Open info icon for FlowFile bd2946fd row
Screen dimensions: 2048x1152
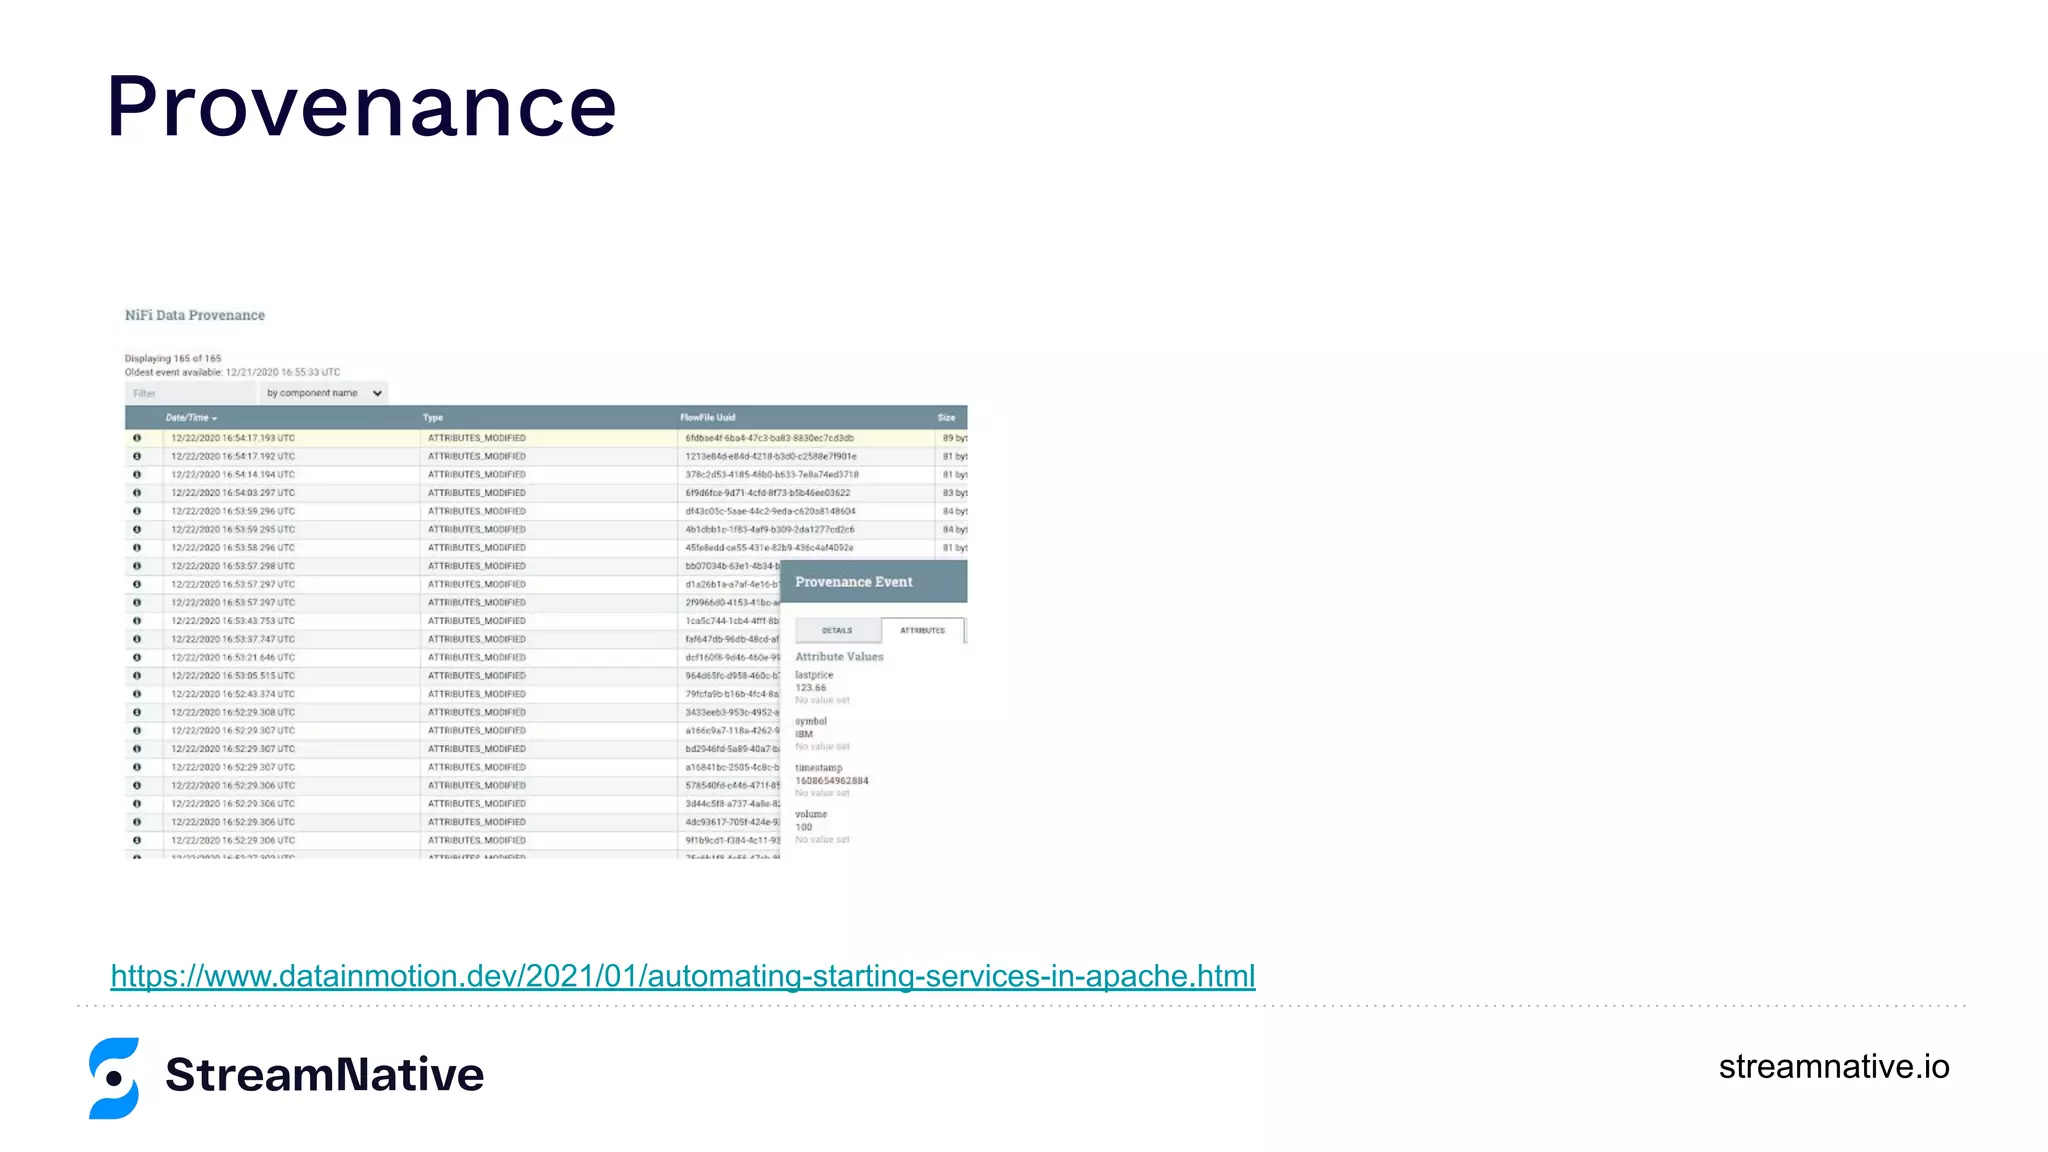(x=137, y=749)
